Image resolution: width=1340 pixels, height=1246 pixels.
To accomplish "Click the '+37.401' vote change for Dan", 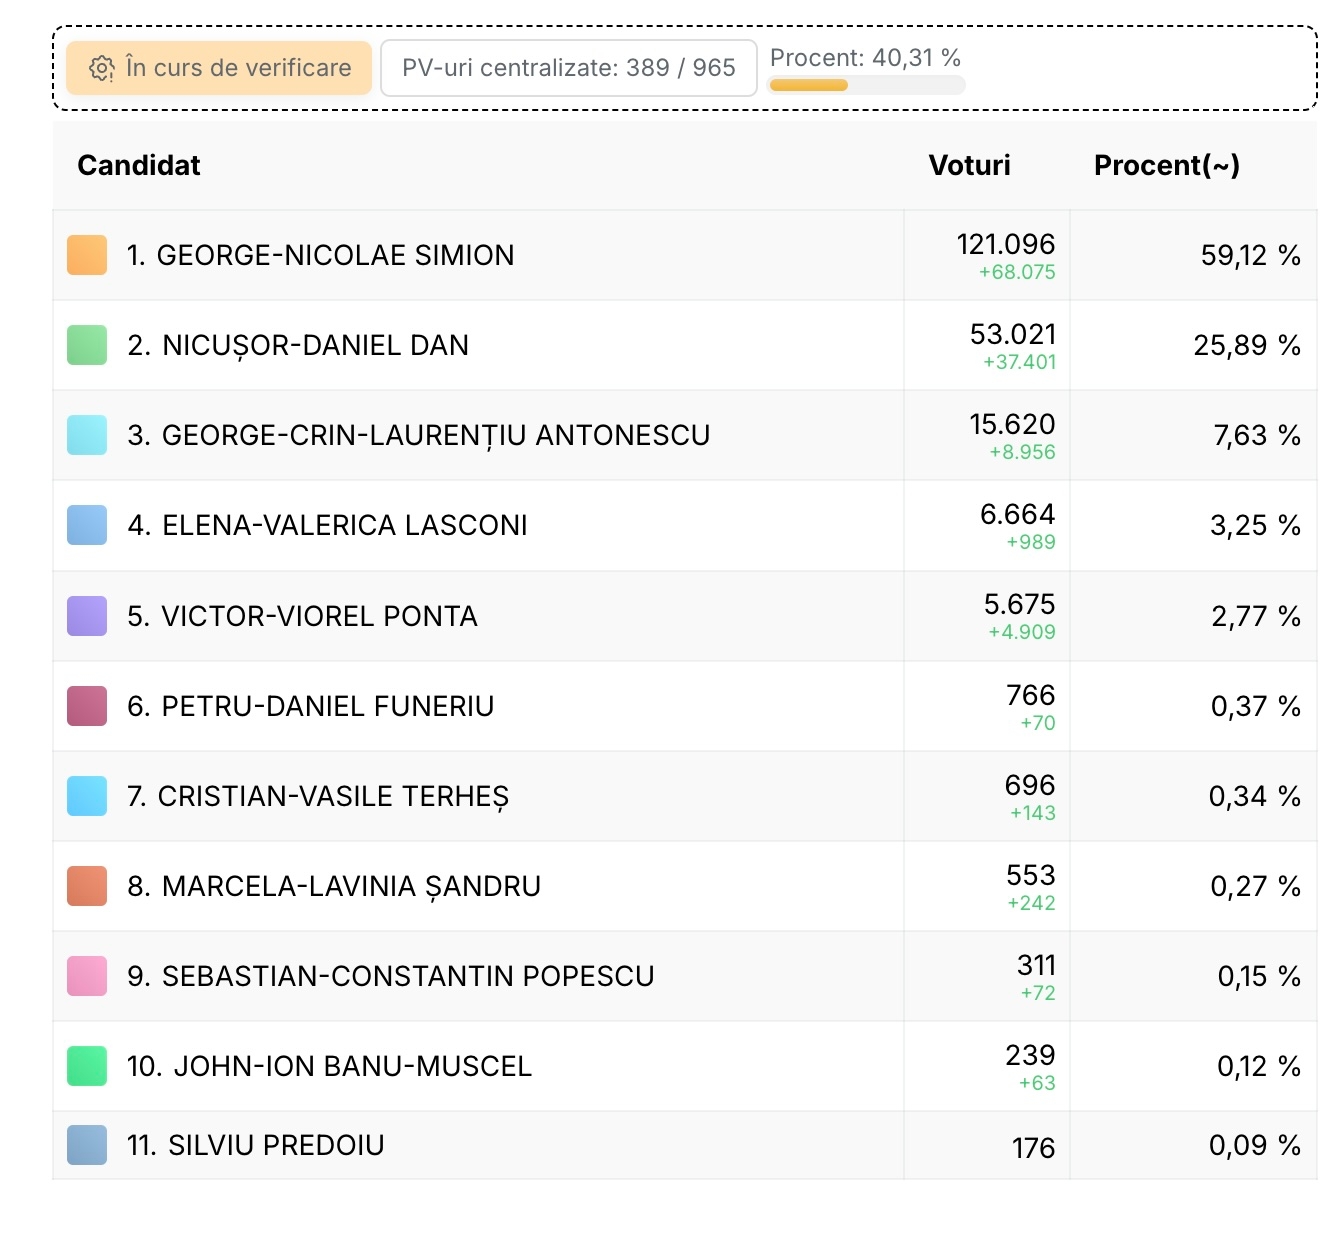I will (1019, 362).
